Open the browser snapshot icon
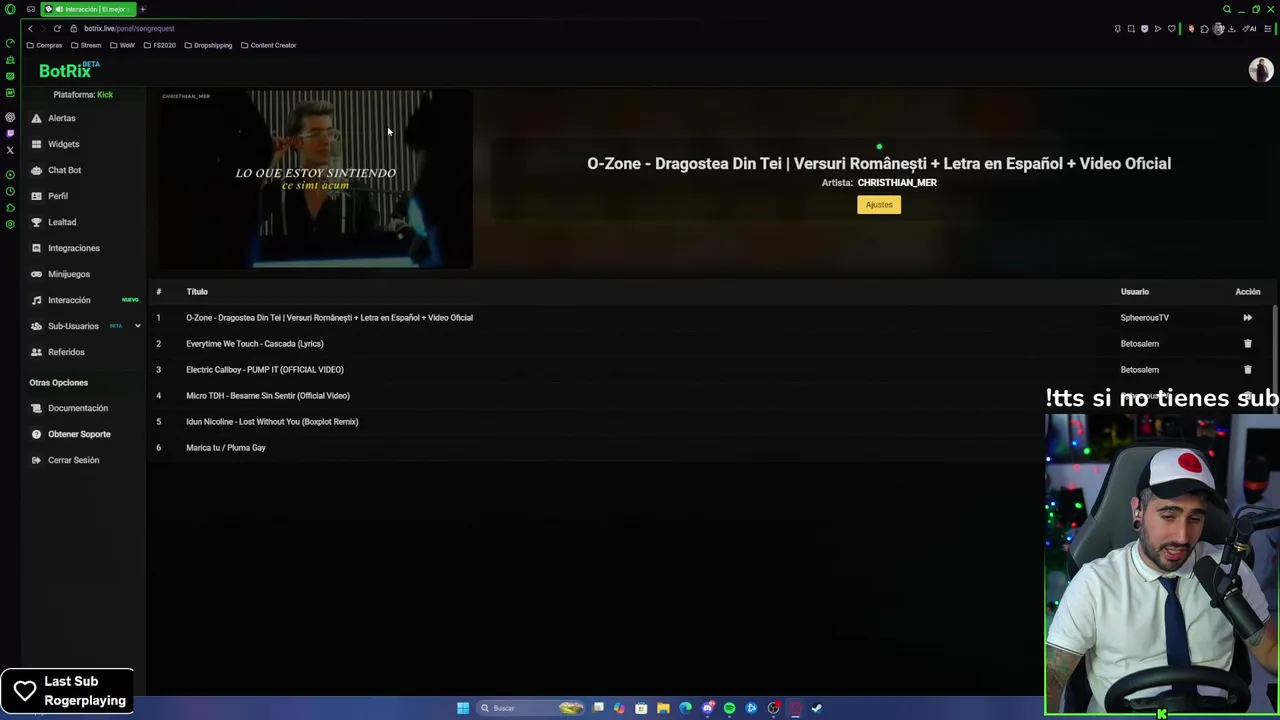The height and width of the screenshot is (720, 1280). [x=1131, y=29]
